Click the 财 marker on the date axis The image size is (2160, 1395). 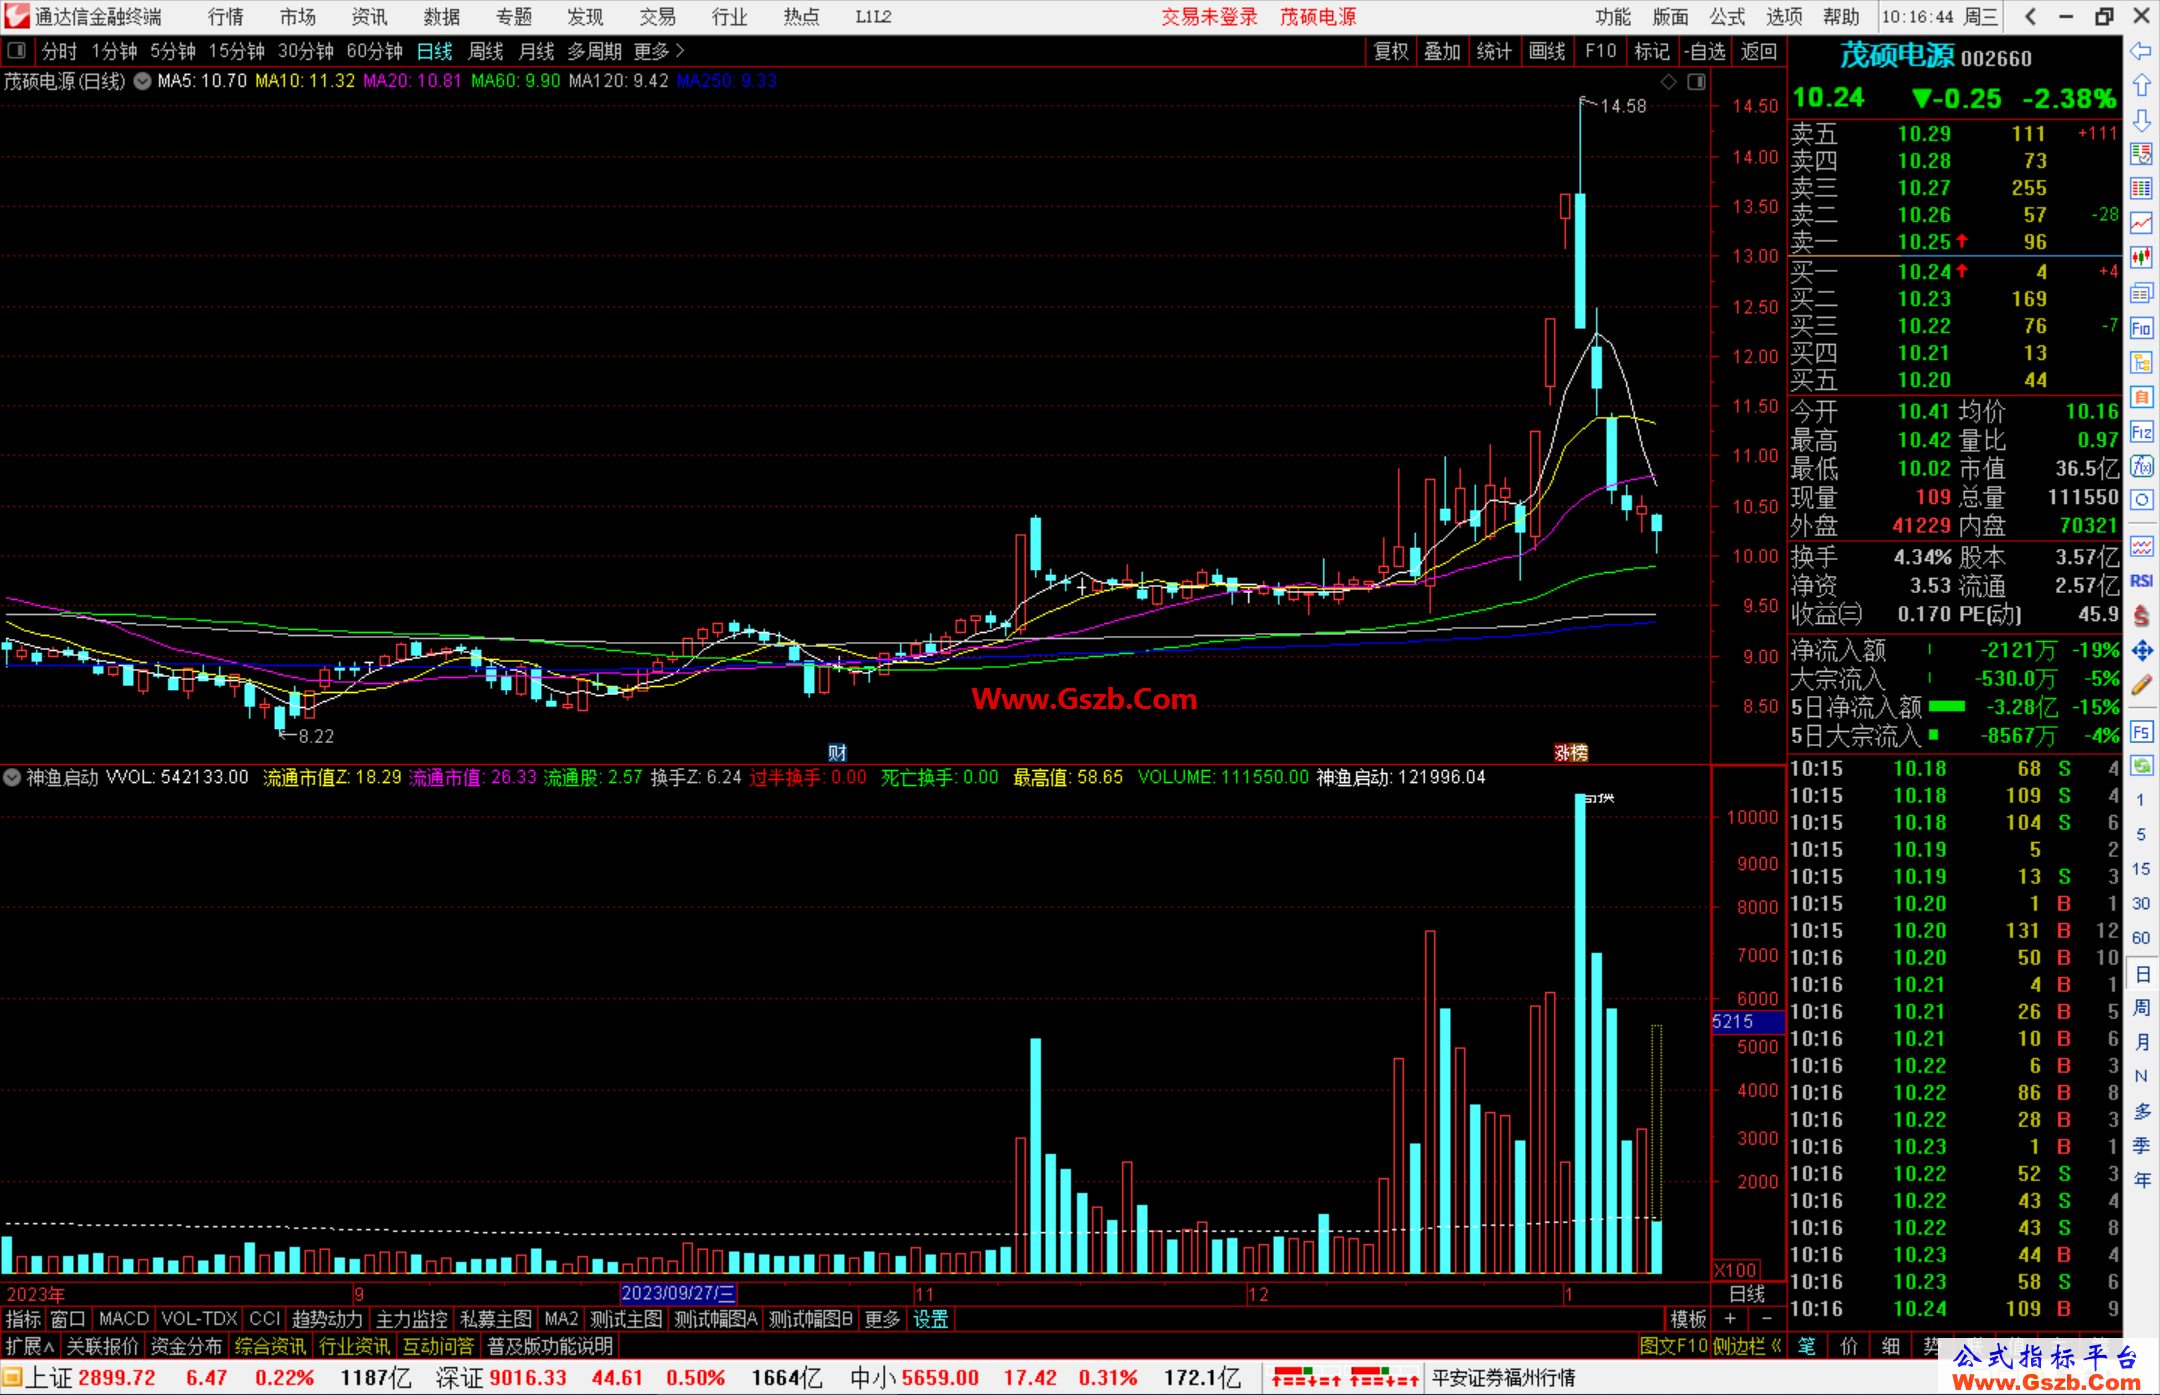(x=837, y=753)
